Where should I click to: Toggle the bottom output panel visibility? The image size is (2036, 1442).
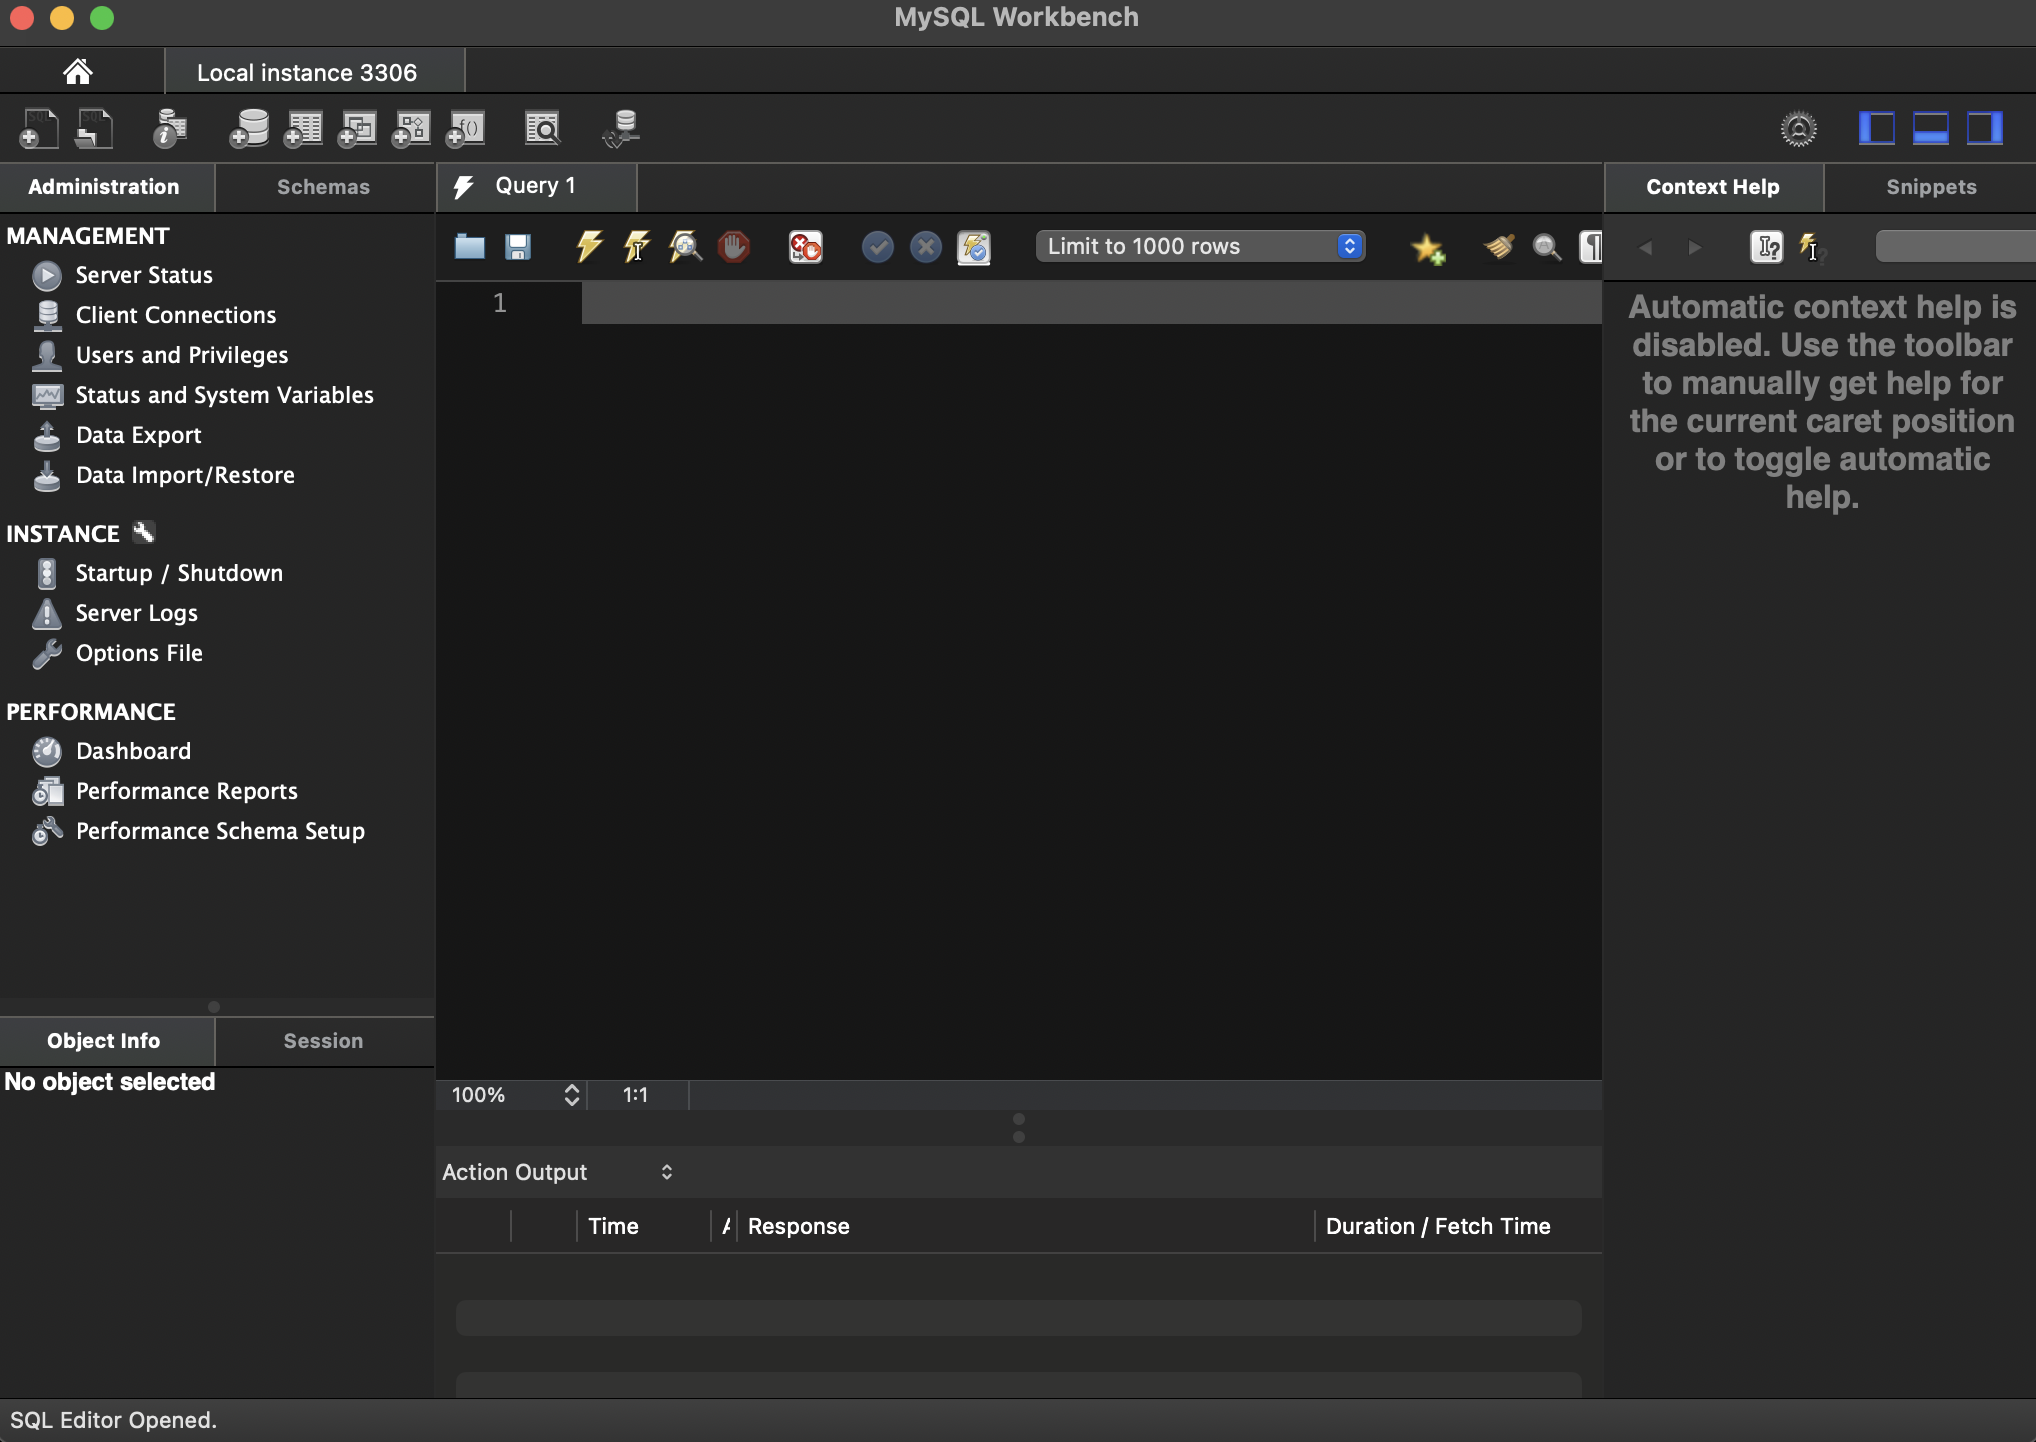(x=1930, y=129)
